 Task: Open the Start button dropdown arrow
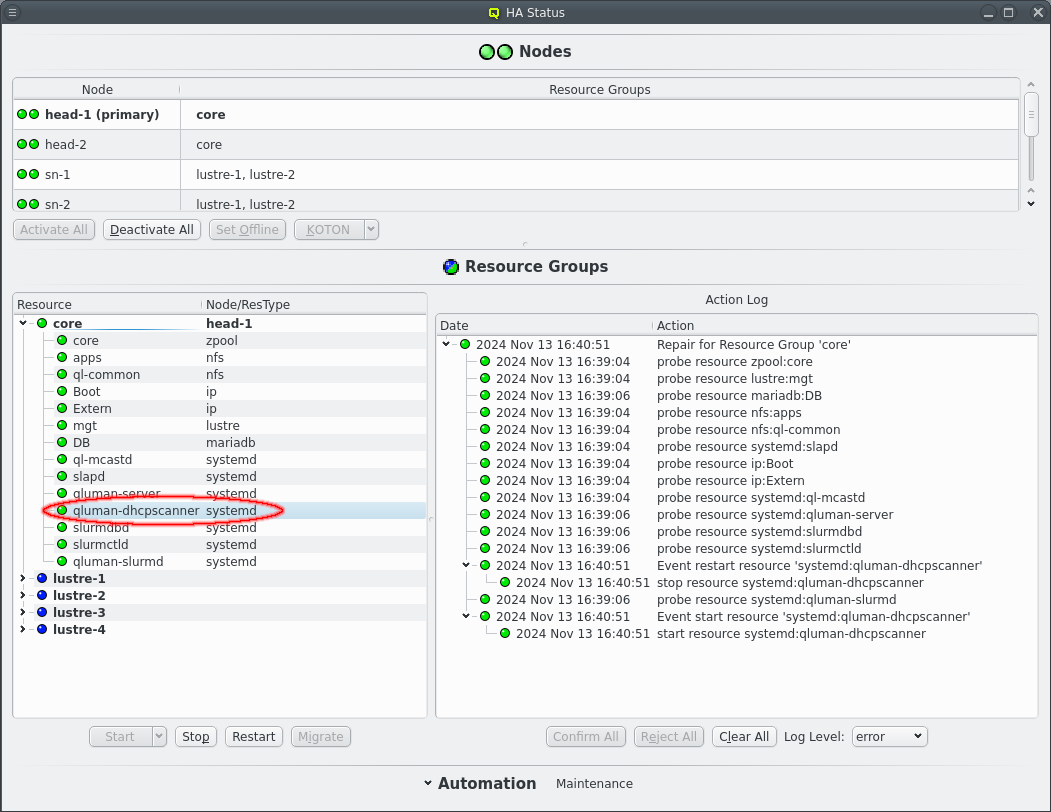[x=159, y=736]
